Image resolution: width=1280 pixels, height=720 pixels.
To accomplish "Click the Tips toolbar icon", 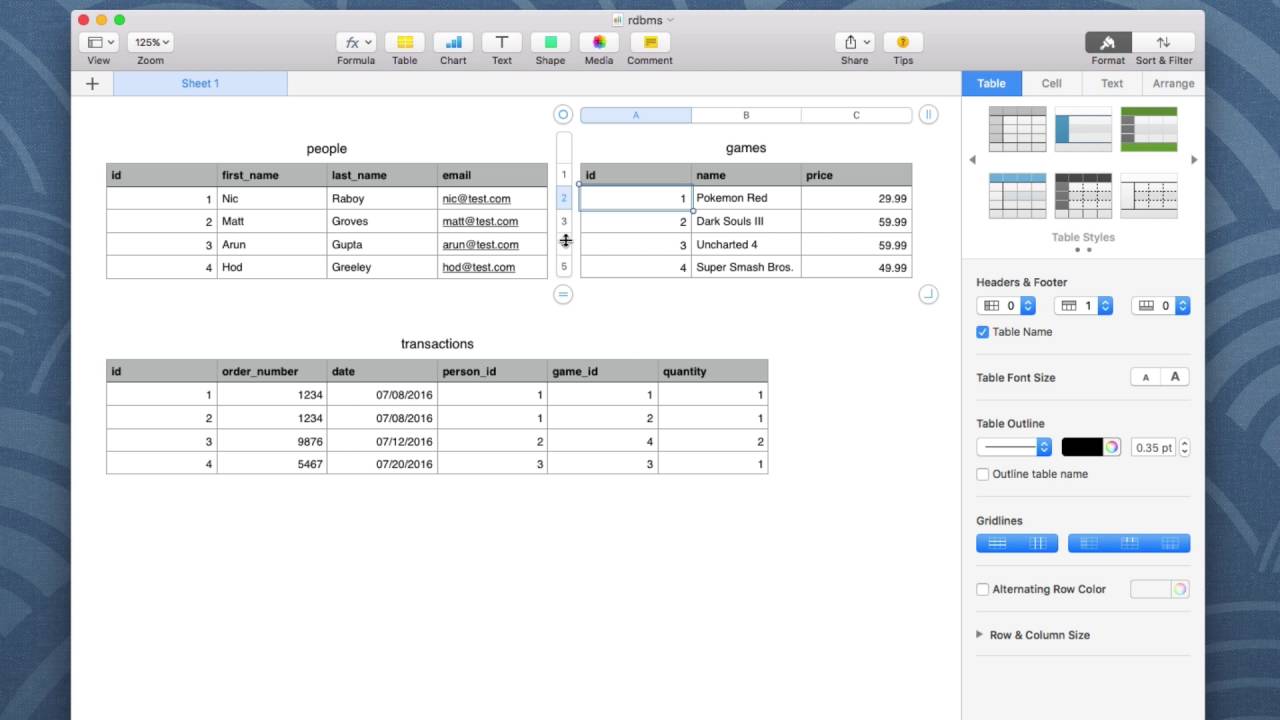I will tap(903, 42).
